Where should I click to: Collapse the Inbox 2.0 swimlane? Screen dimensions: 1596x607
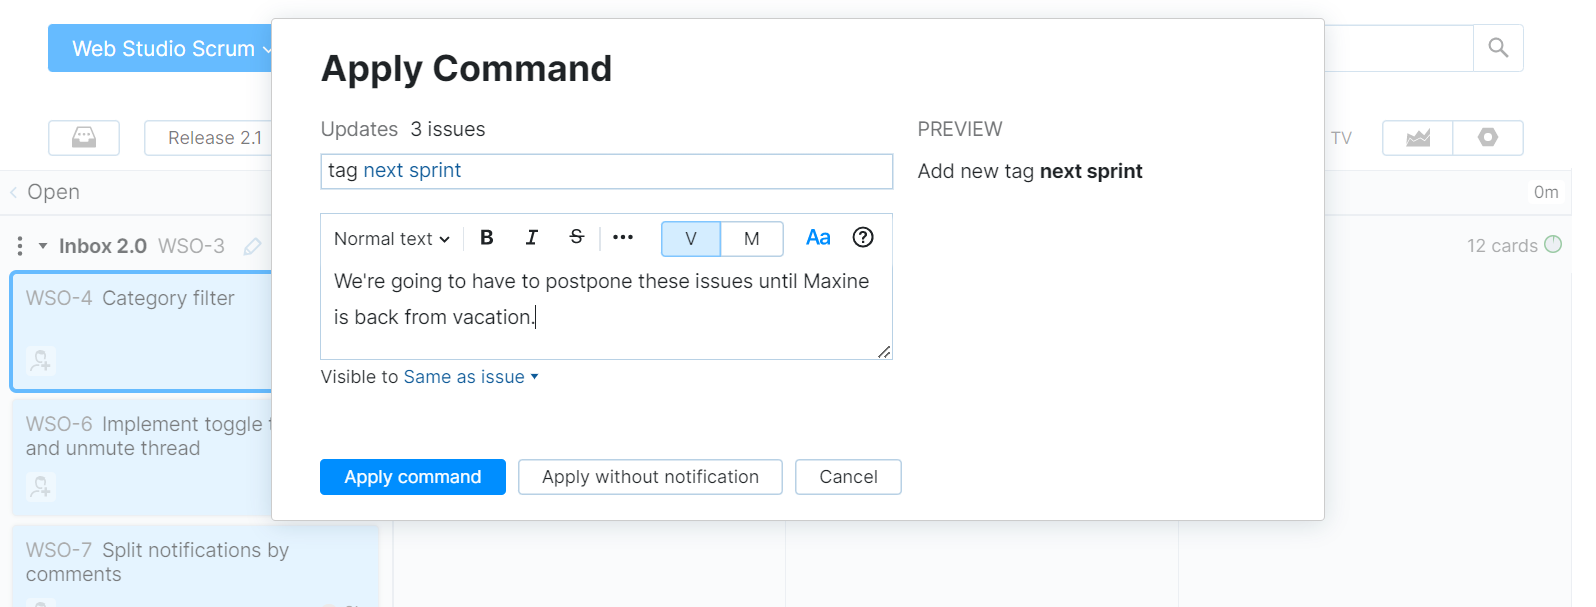pos(43,246)
